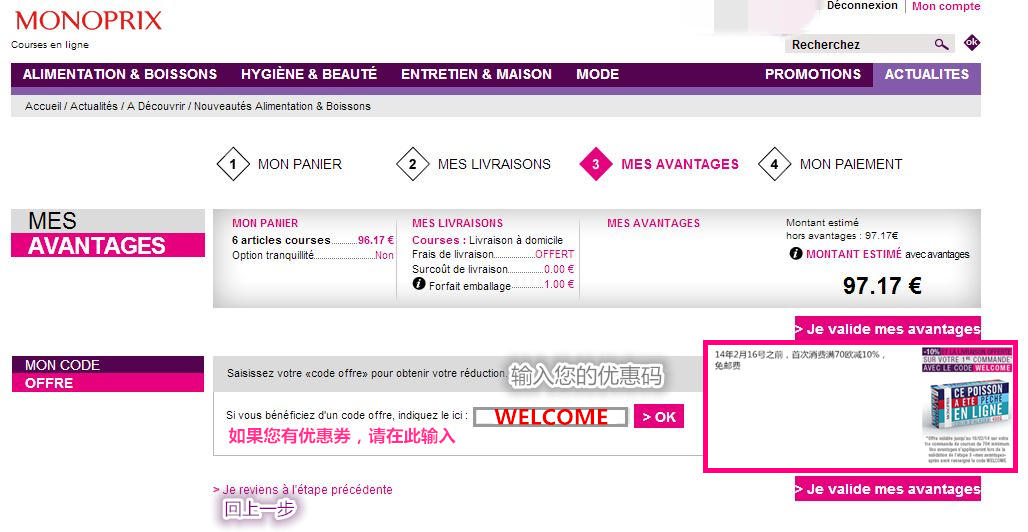Click the purple diamond OK search icon
Screen dimensions: 1028x532
click(x=972, y=43)
